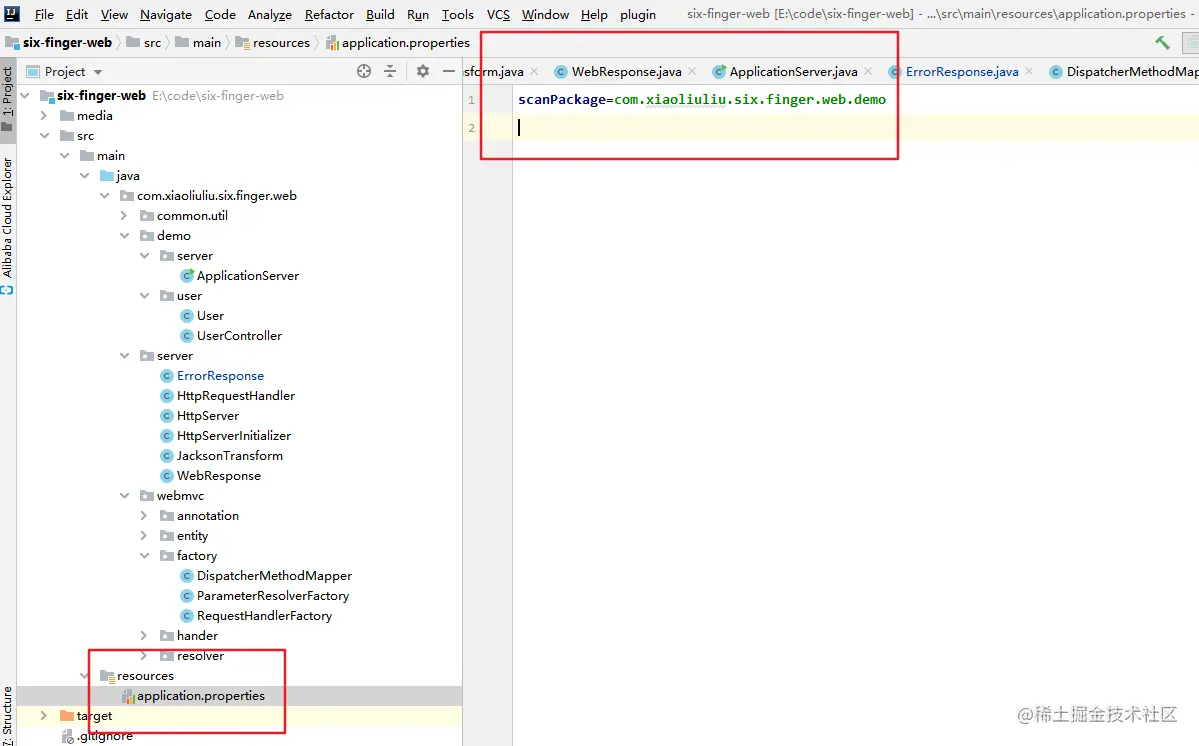Click the application.properties file icon in tree

(x=128, y=696)
